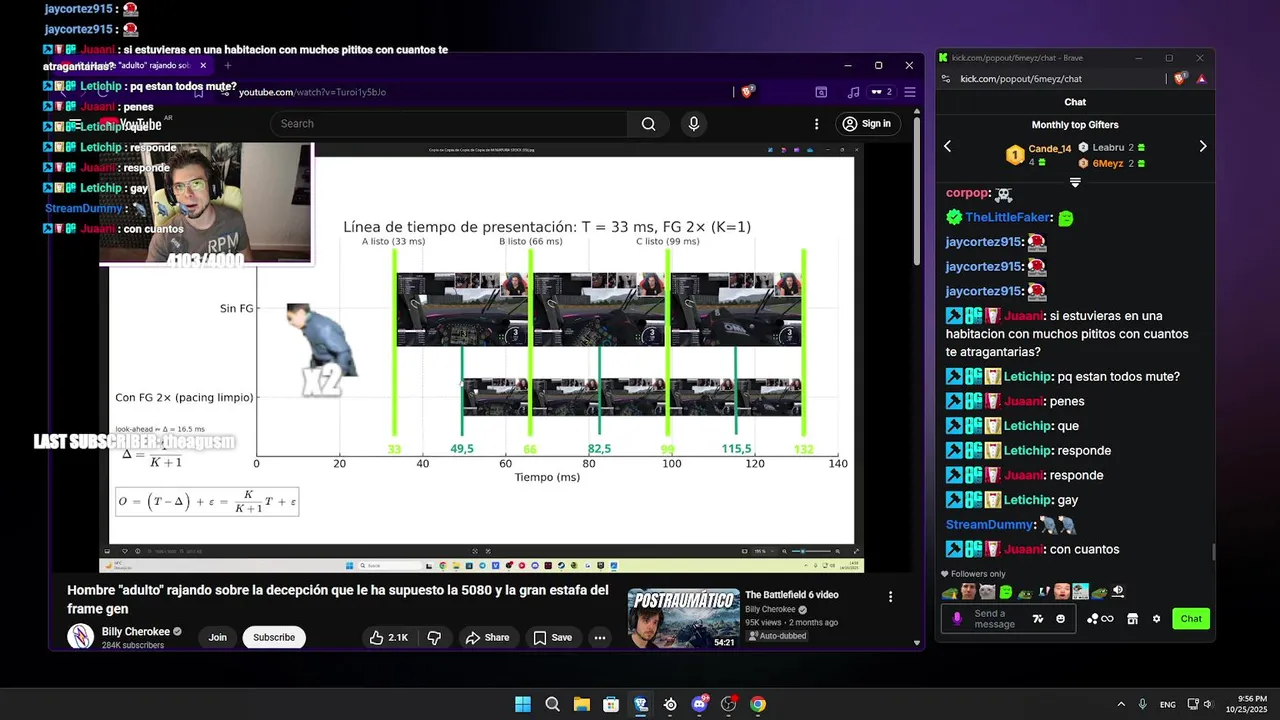Click username TheLittleFaker in chat
The height and width of the screenshot is (720, 1280).
pyautogui.click(x=1007, y=217)
